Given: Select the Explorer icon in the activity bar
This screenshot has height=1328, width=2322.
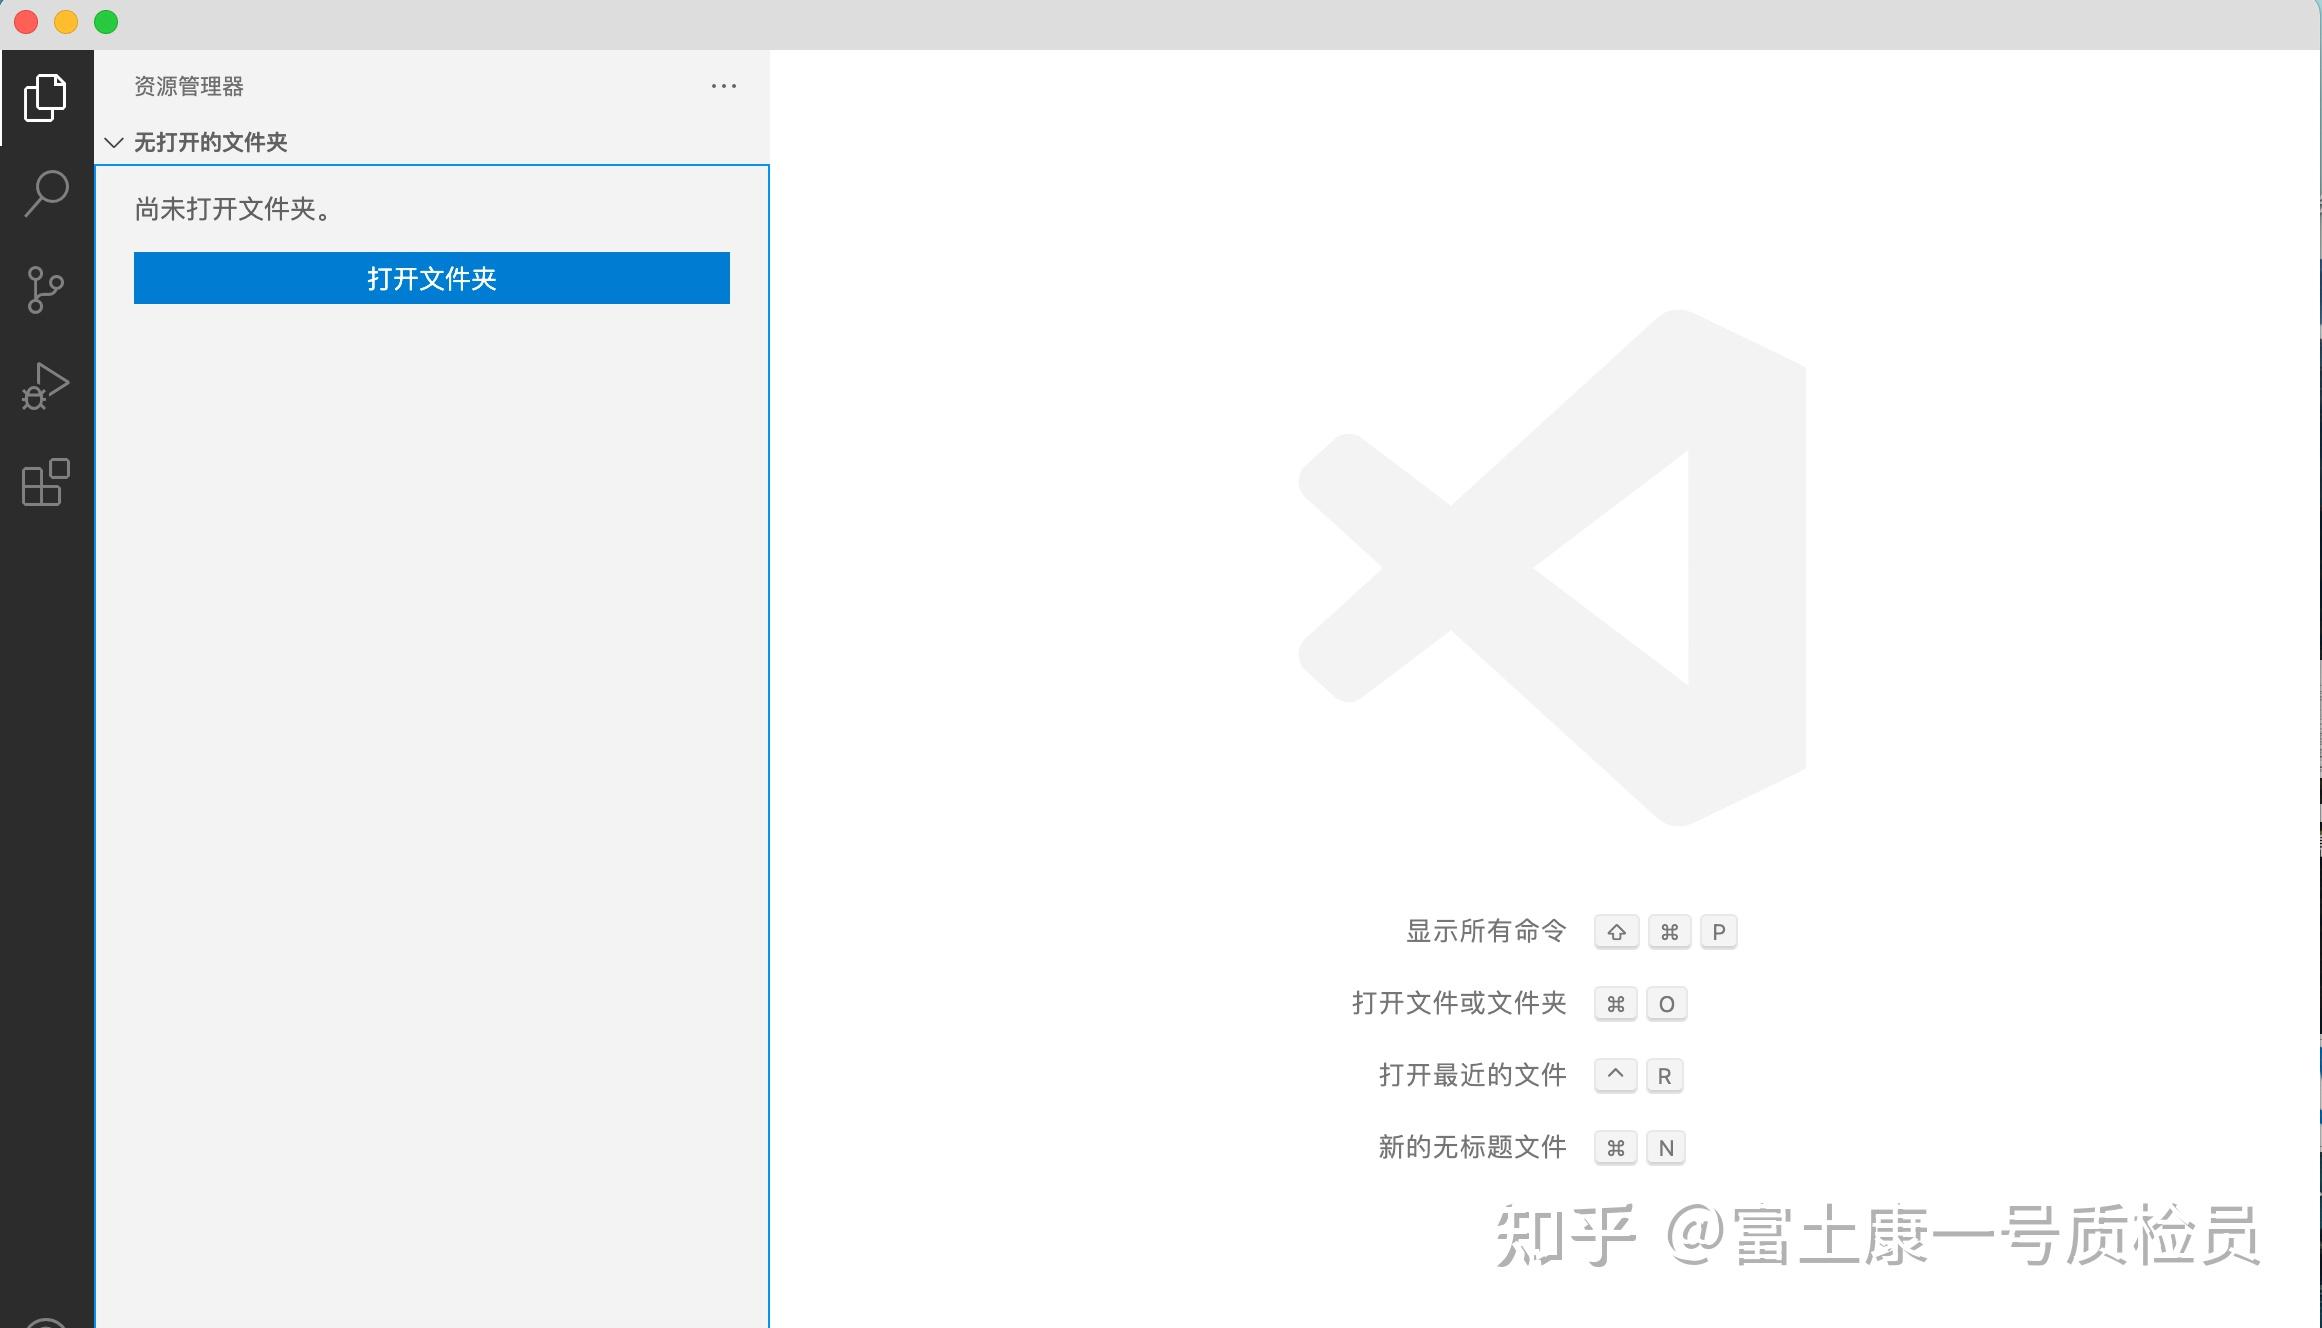Looking at the screenshot, I should [44, 97].
